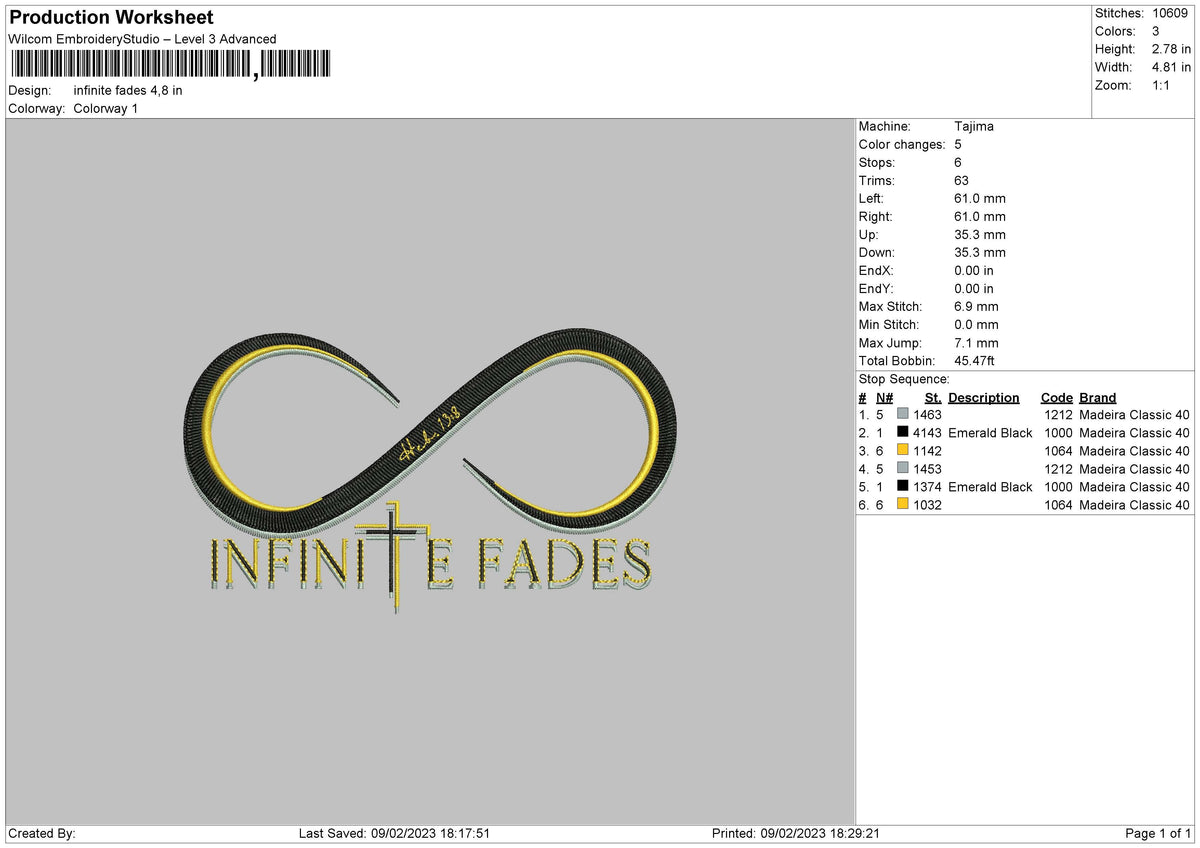
Task: Click the Max Stitch value 6.9 mm
Action: click(976, 306)
